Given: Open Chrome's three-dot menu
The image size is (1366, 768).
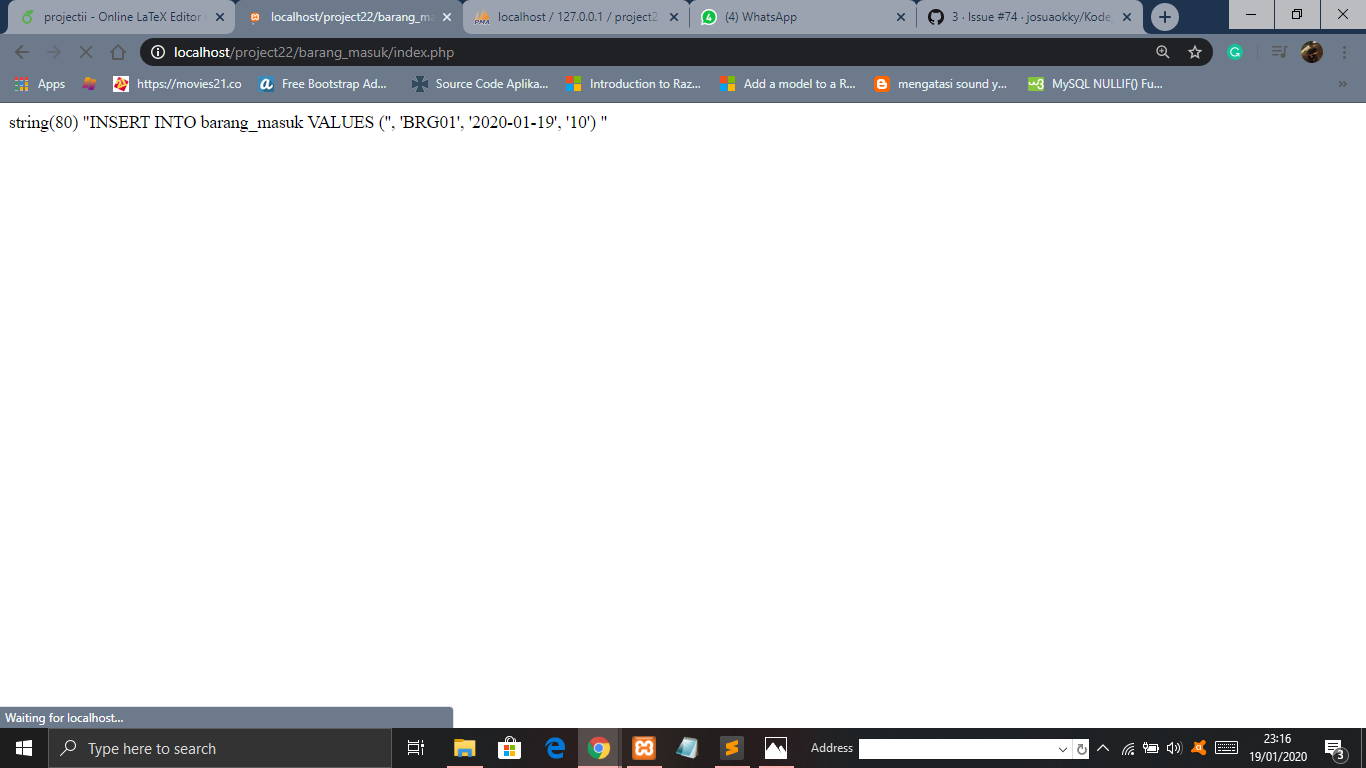Looking at the screenshot, I should tap(1345, 52).
